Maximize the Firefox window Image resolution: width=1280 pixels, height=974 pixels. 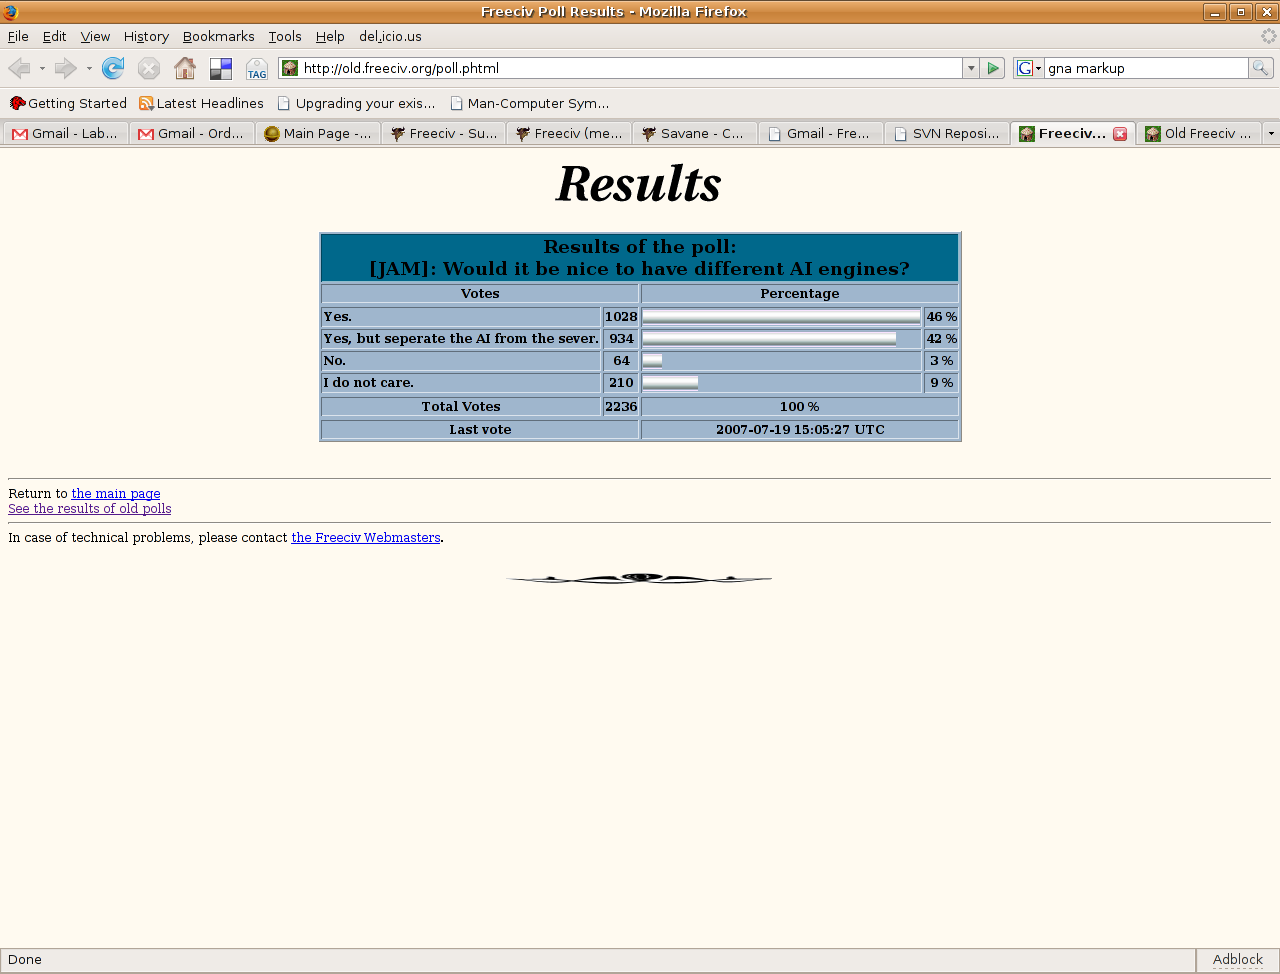(x=1241, y=12)
